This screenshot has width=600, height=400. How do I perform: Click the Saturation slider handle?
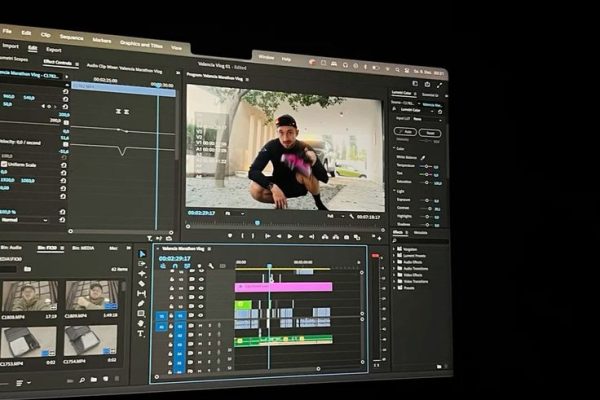point(427,183)
